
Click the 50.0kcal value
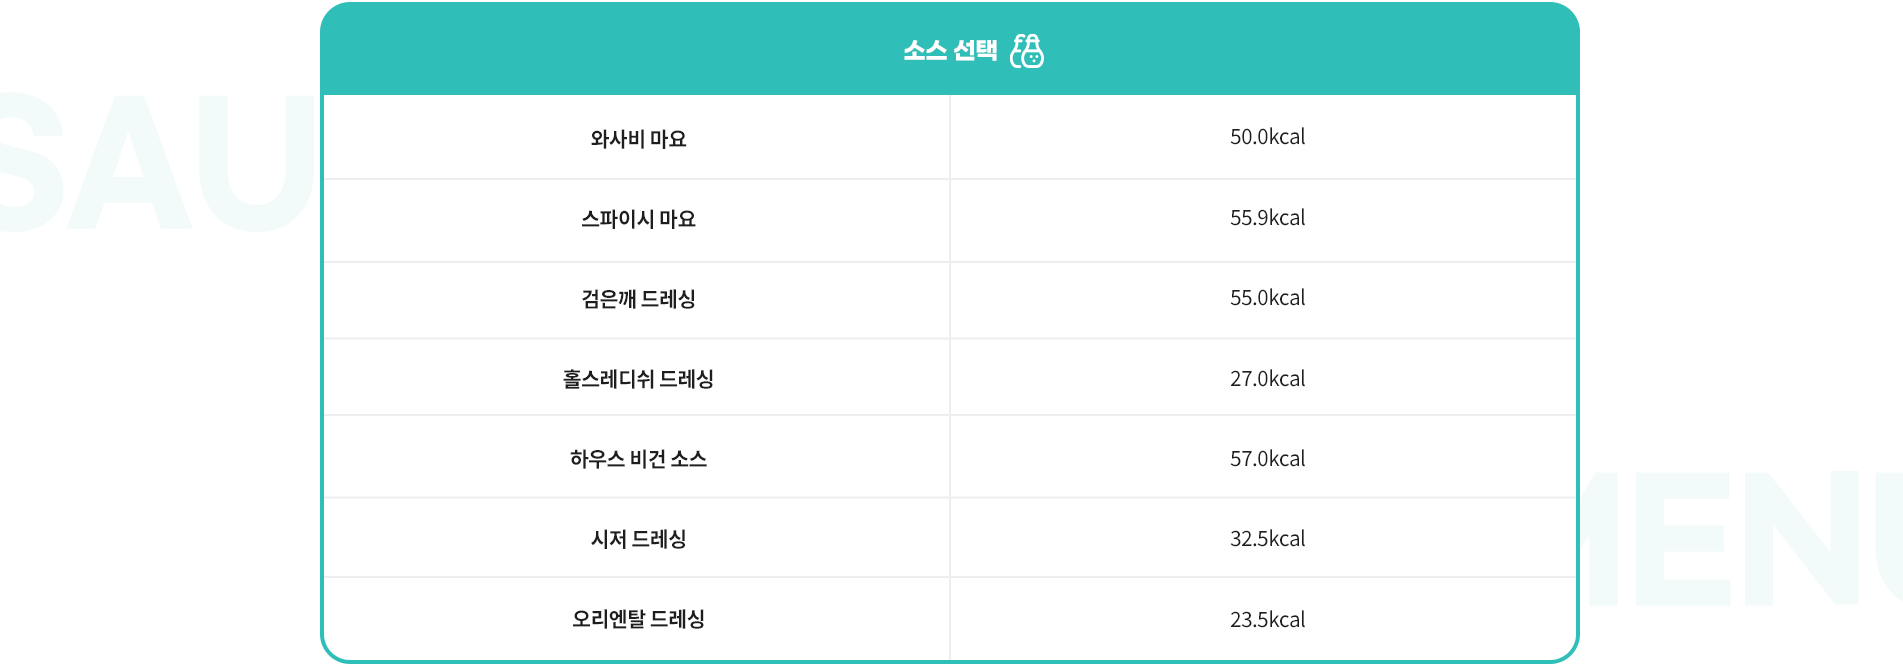1267,137
